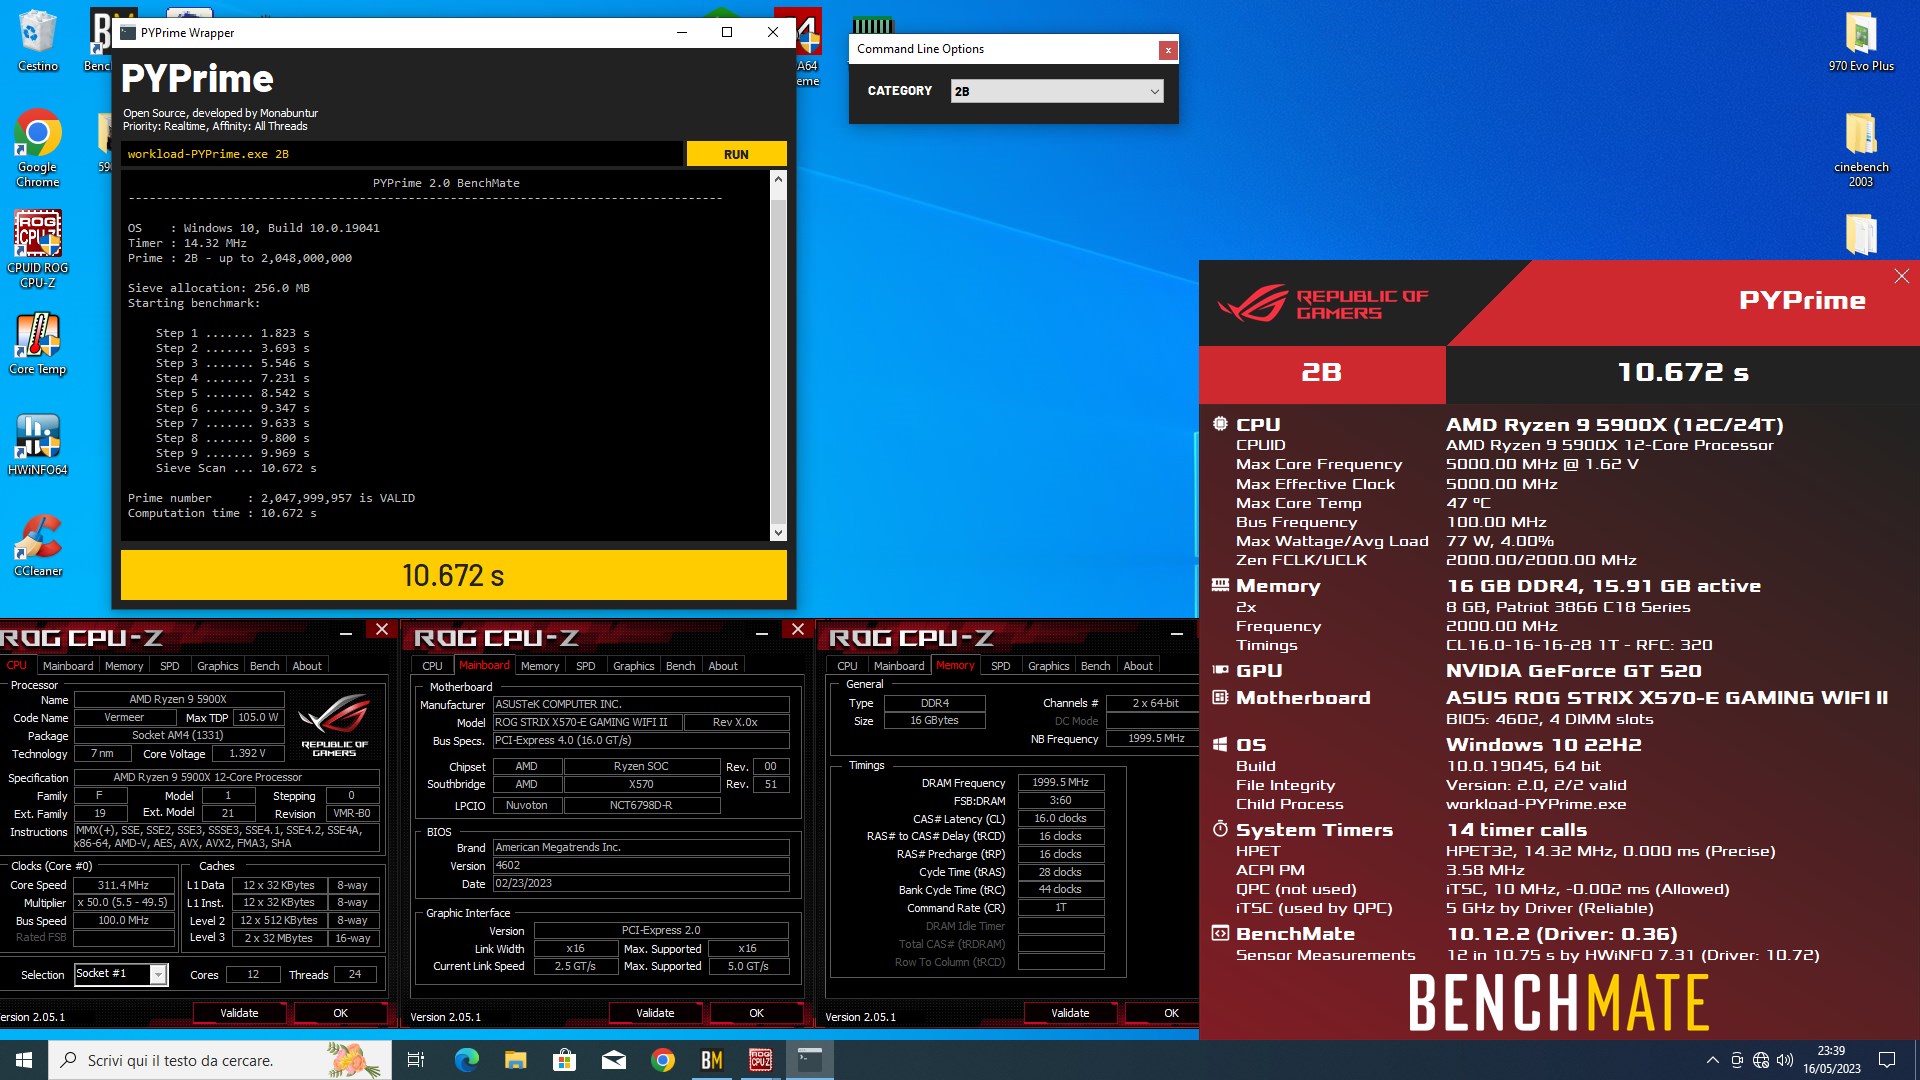The height and width of the screenshot is (1080, 1920).
Task: Click the Code Name Vermeer field
Action: 124,718
